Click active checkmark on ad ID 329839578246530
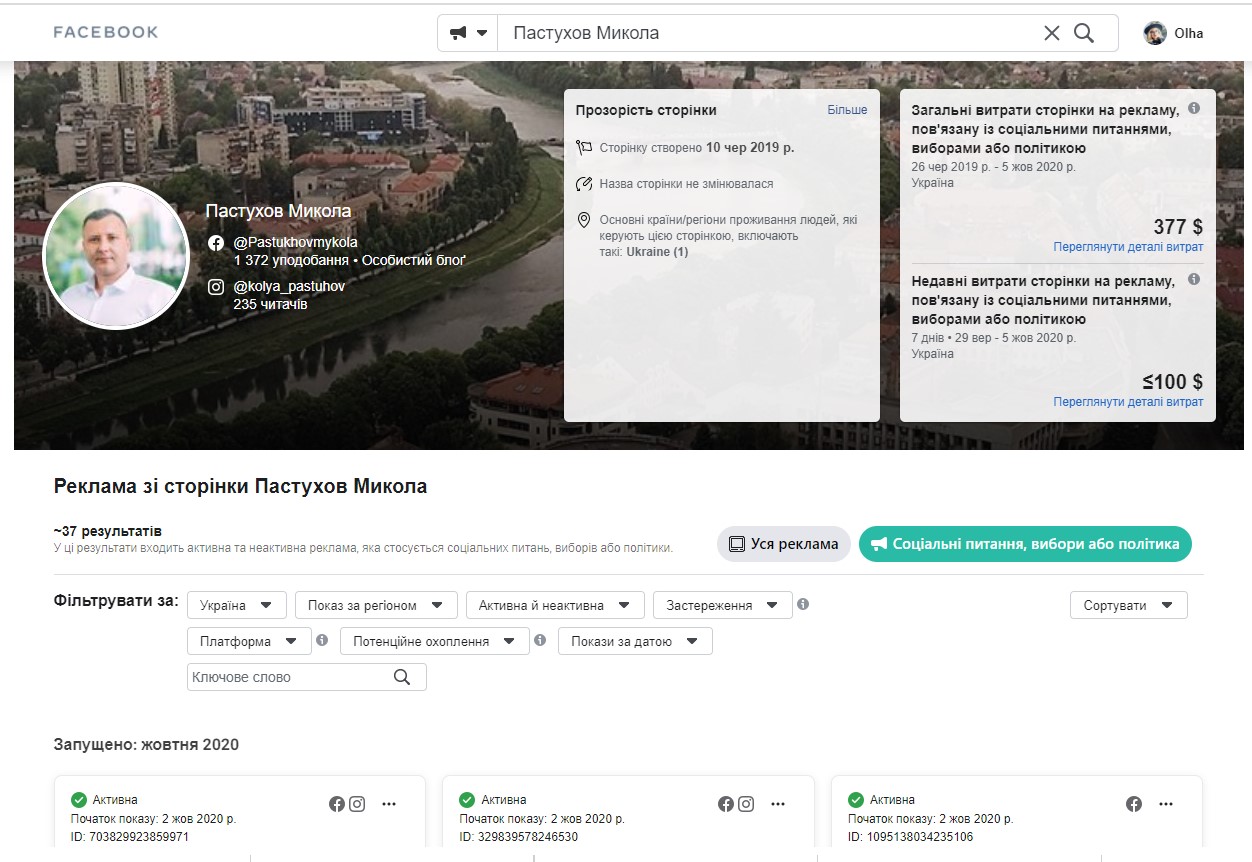Viewport: 1252px width, 862px height. (467, 800)
